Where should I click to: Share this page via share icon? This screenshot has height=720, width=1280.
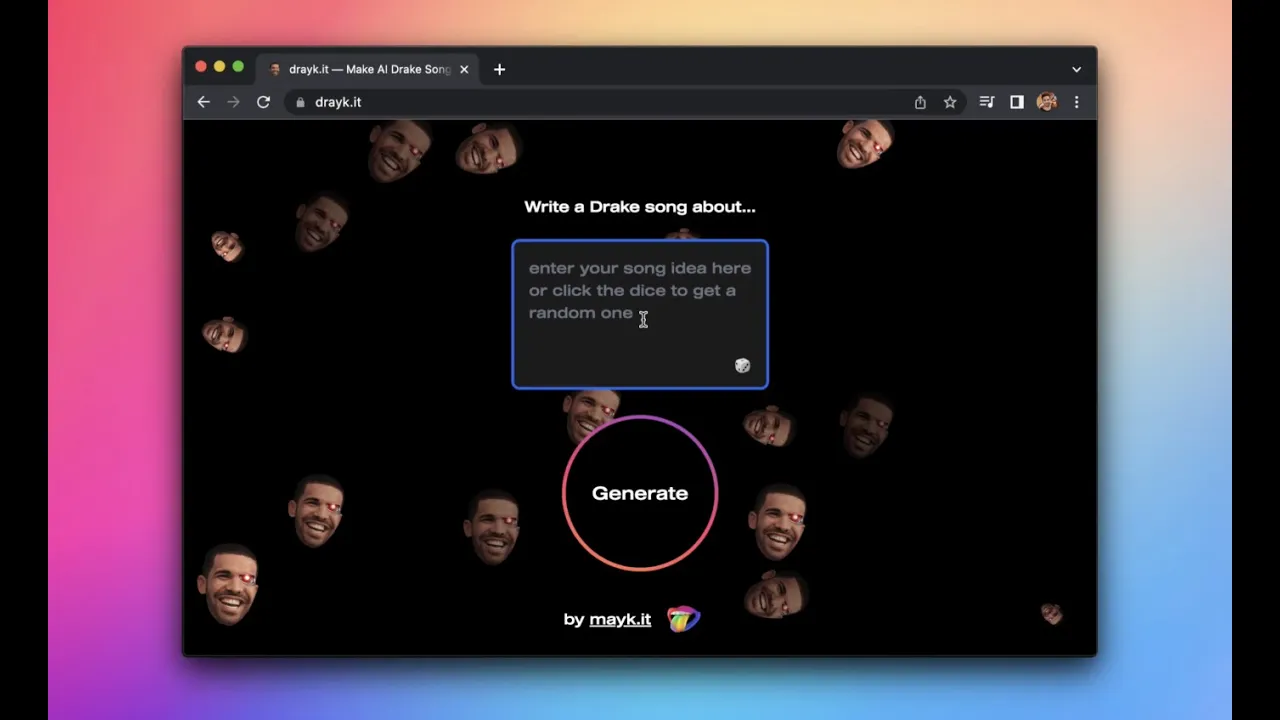920,102
